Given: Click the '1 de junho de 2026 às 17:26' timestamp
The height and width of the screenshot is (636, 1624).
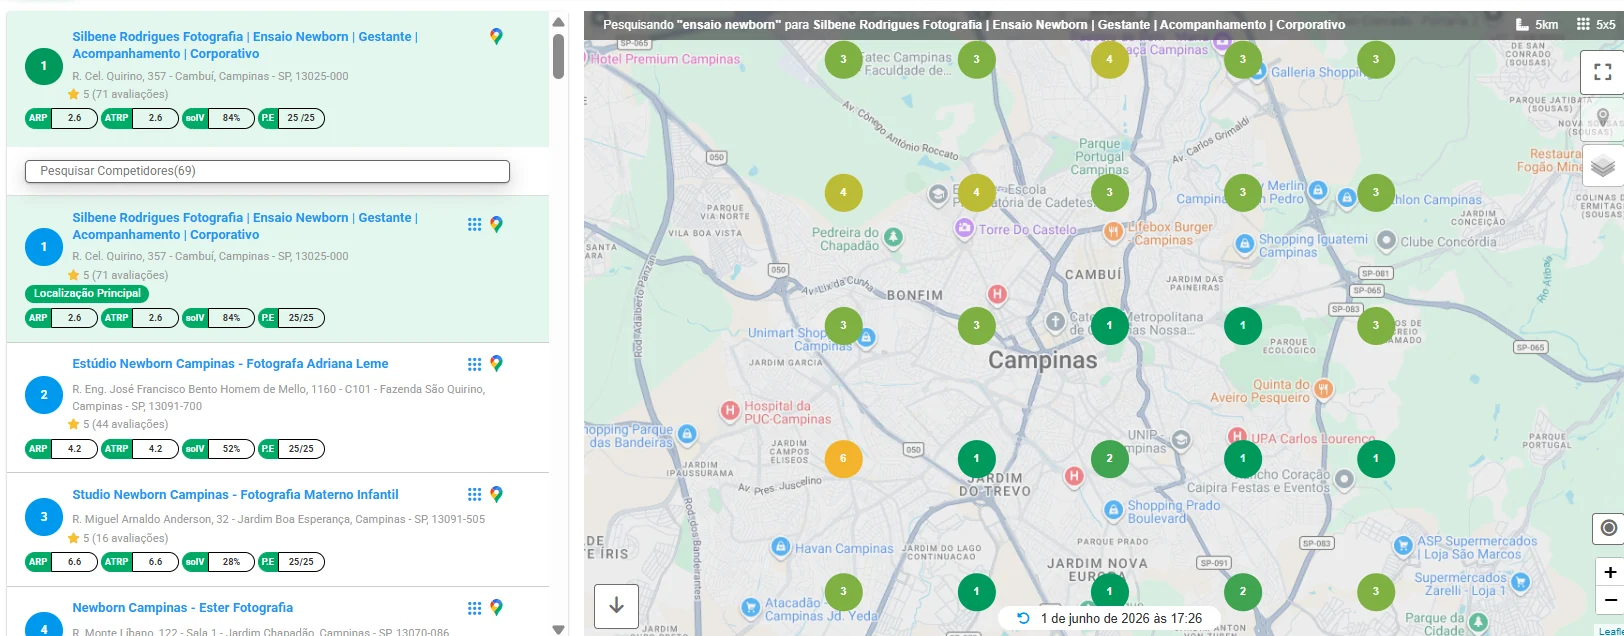Looking at the screenshot, I should pyautogui.click(x=1121, y=618).
